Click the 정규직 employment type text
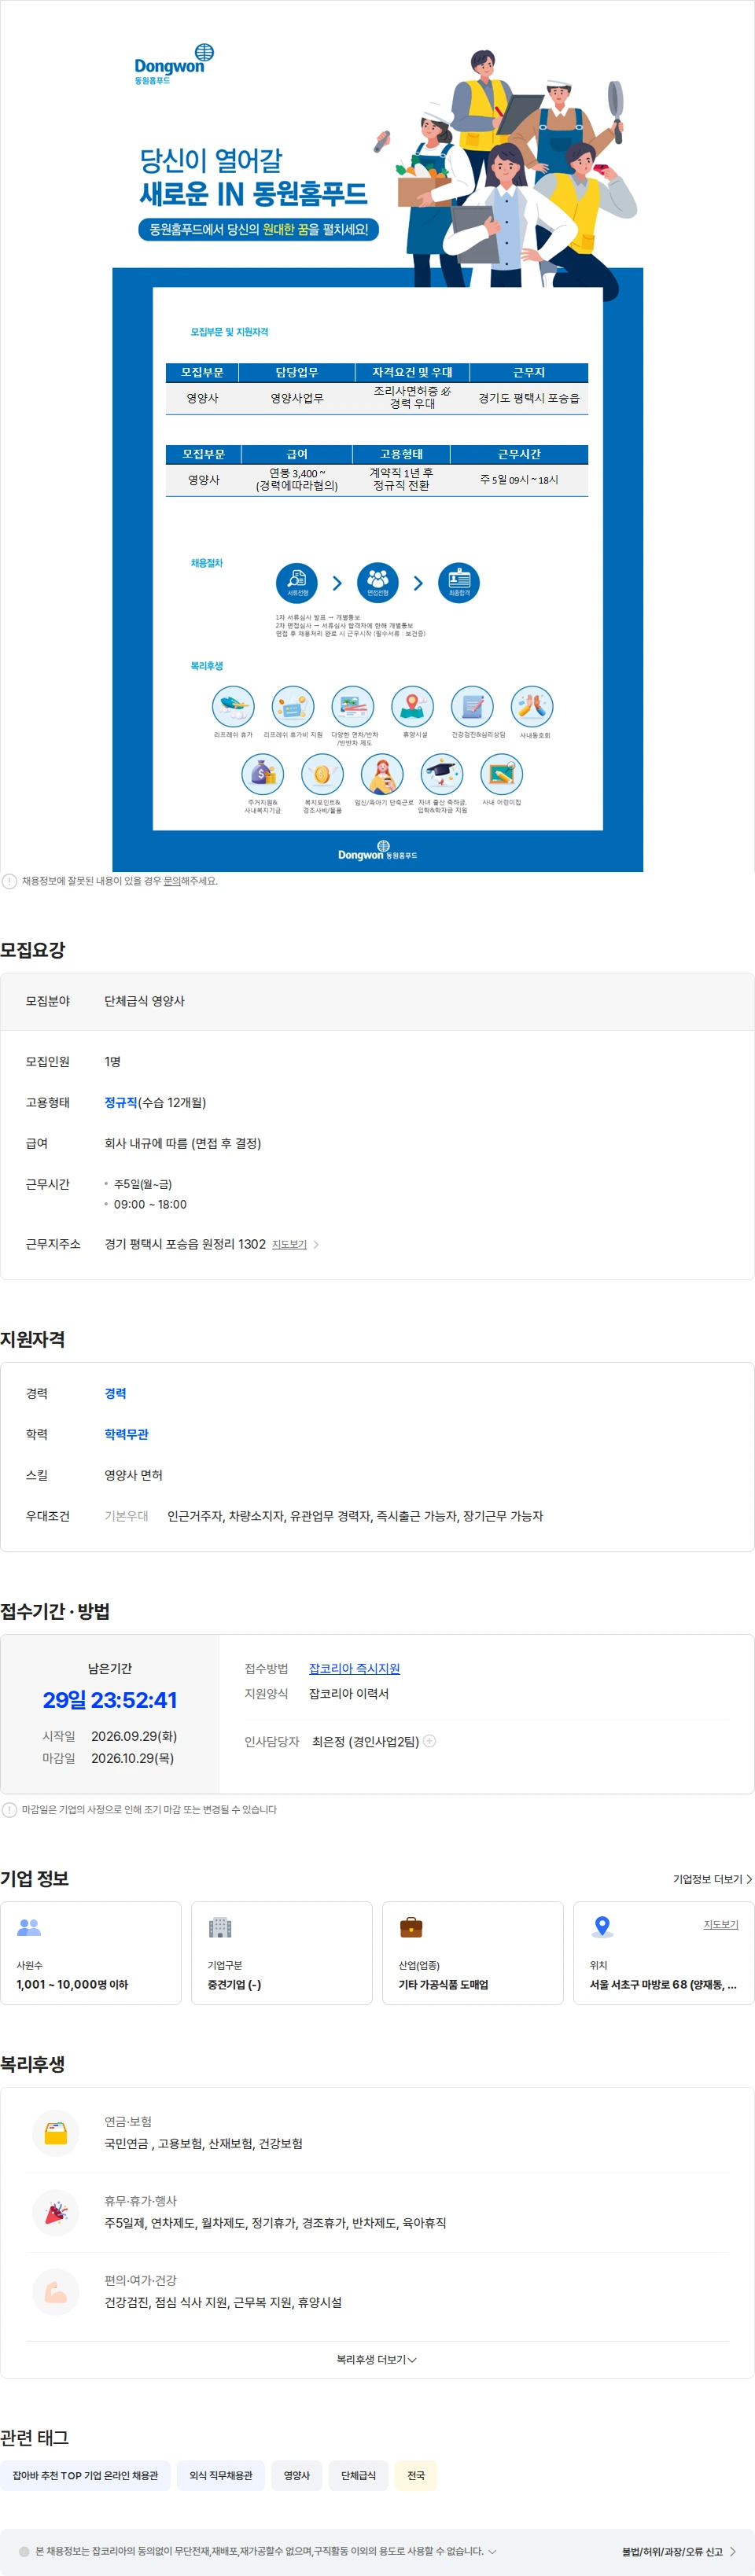755x2576 pixels. point(121,1102)
